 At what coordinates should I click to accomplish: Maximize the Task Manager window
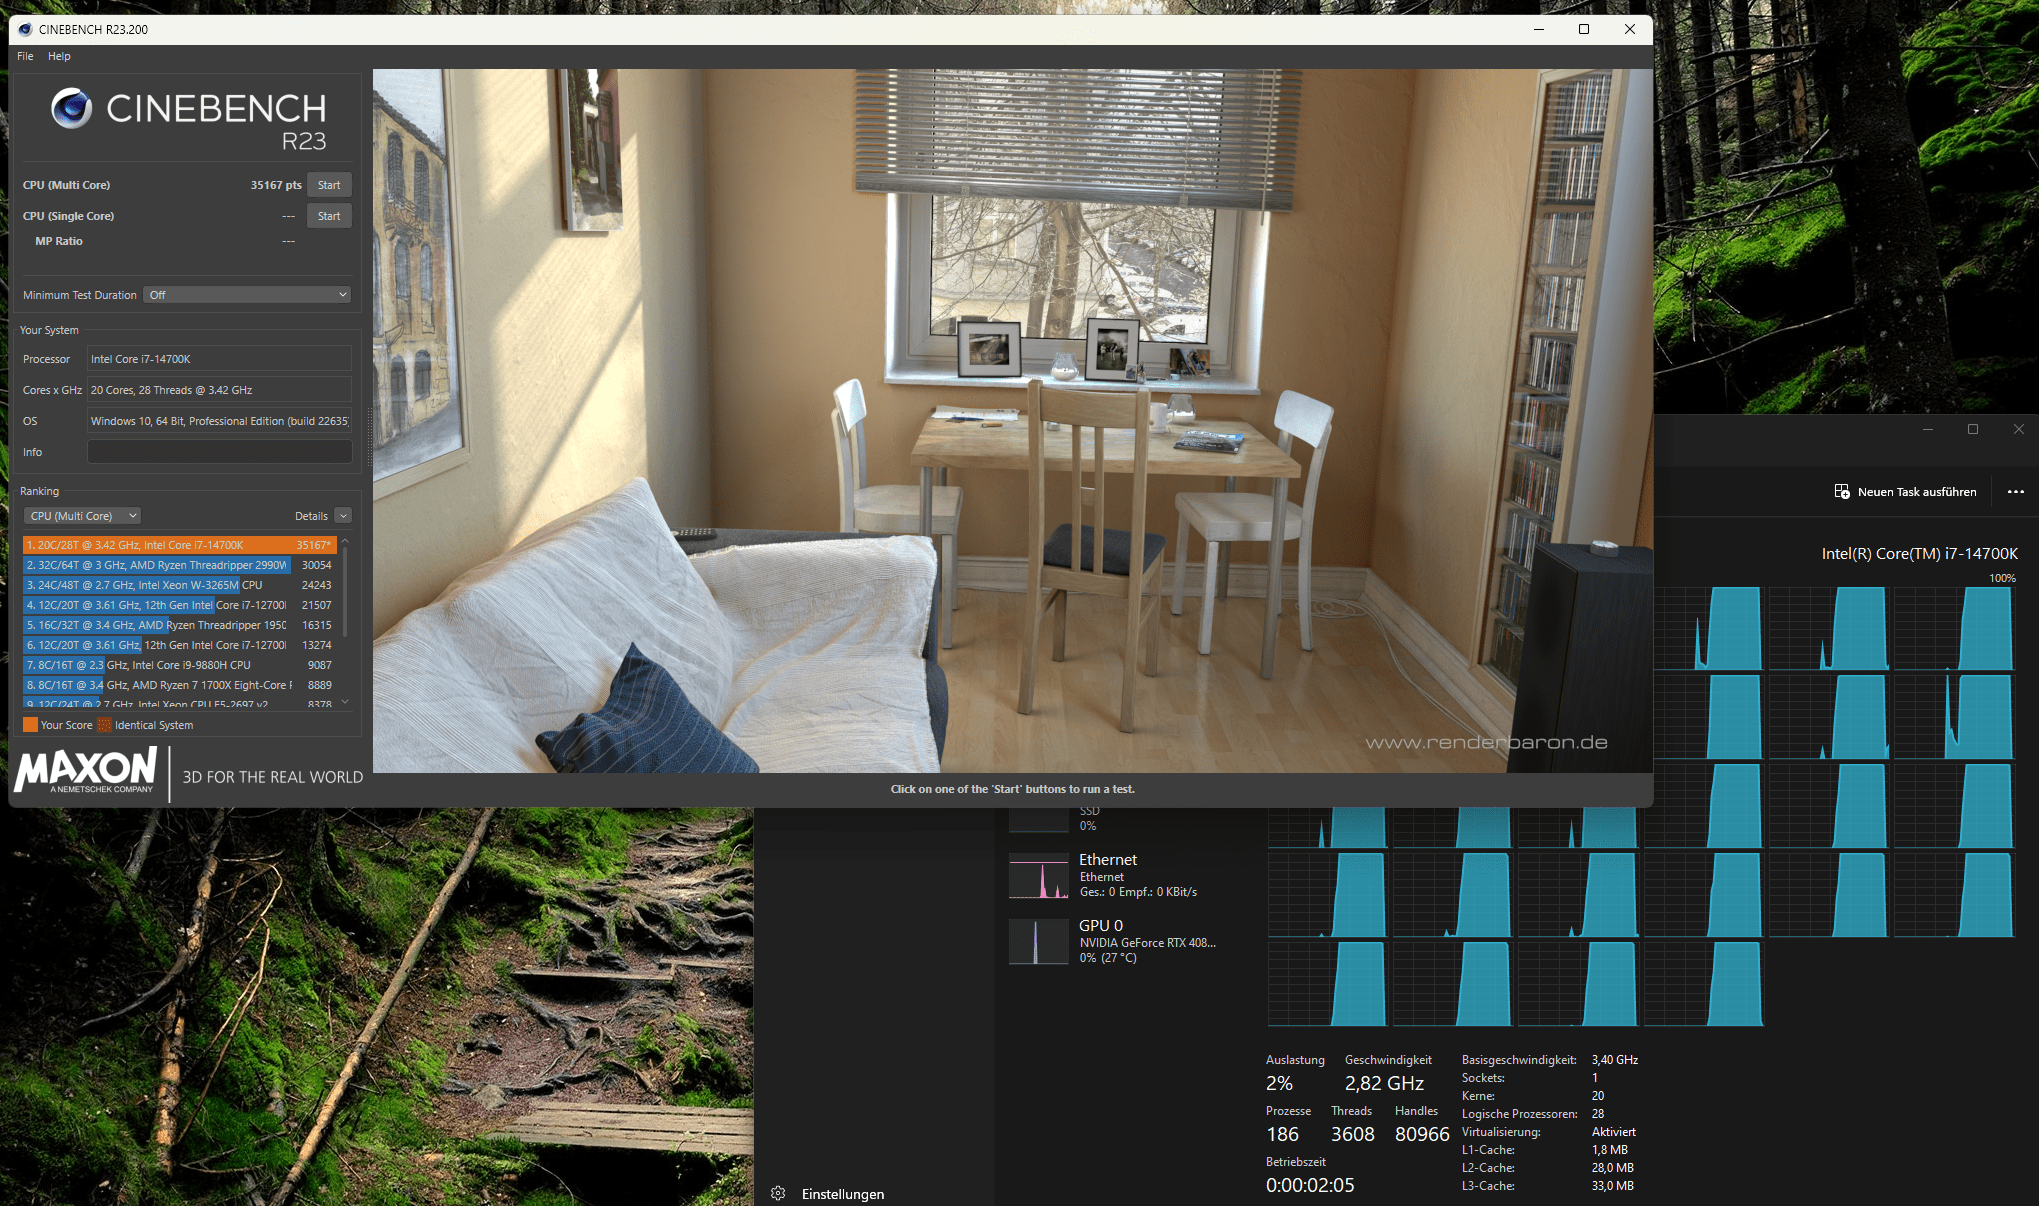1972,429
